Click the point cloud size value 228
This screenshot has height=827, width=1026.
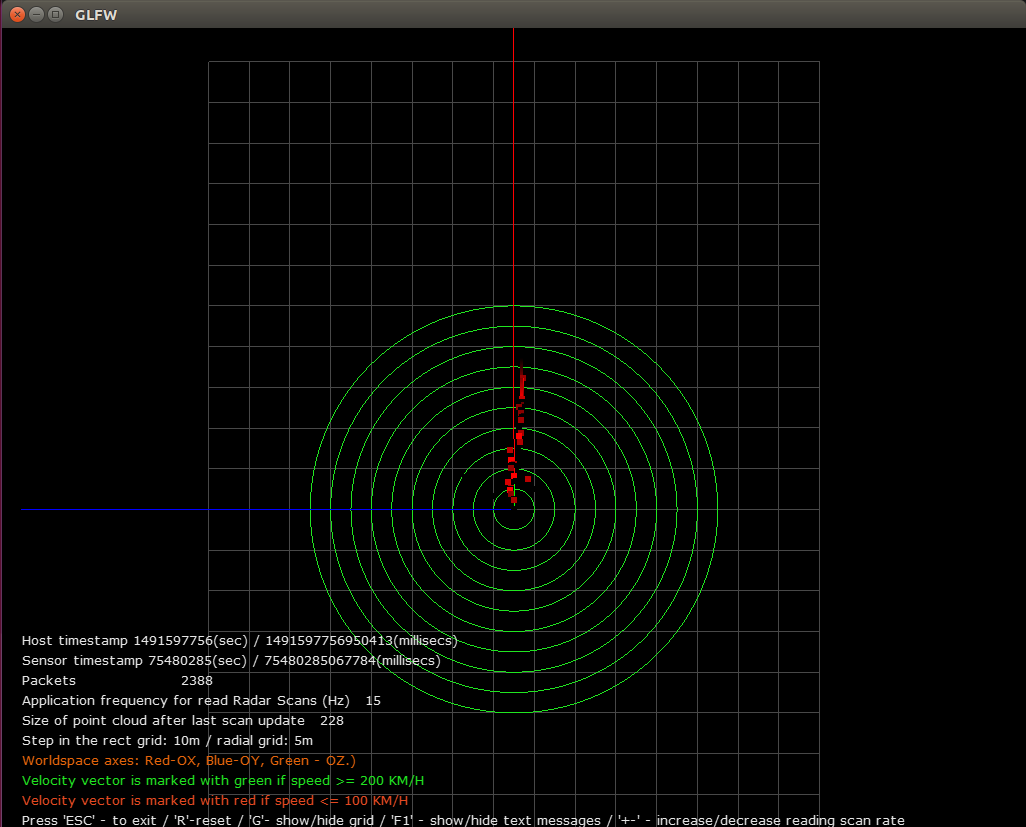pos(331,721)
